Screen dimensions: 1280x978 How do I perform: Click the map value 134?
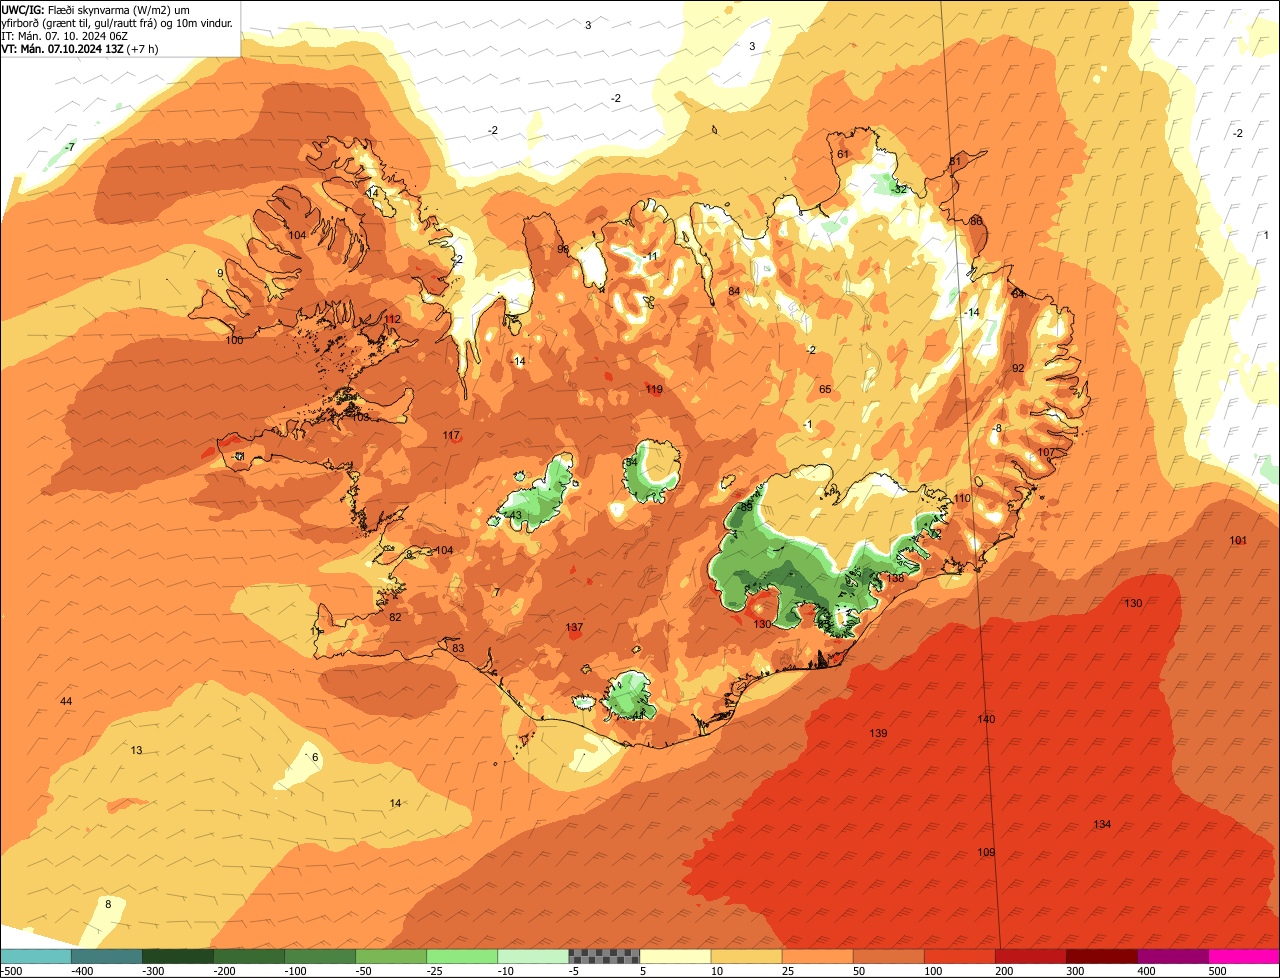(x=1101, y=824)
